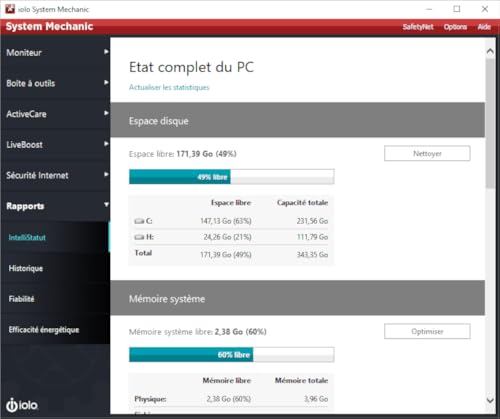Collapse the Rapports section

point(55,206)
